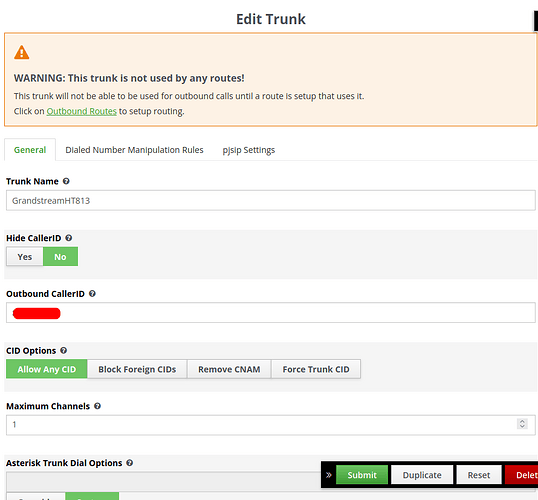Click the Edit Trunk page heading
Screen dimensions: 538x500
pos(271,19)
